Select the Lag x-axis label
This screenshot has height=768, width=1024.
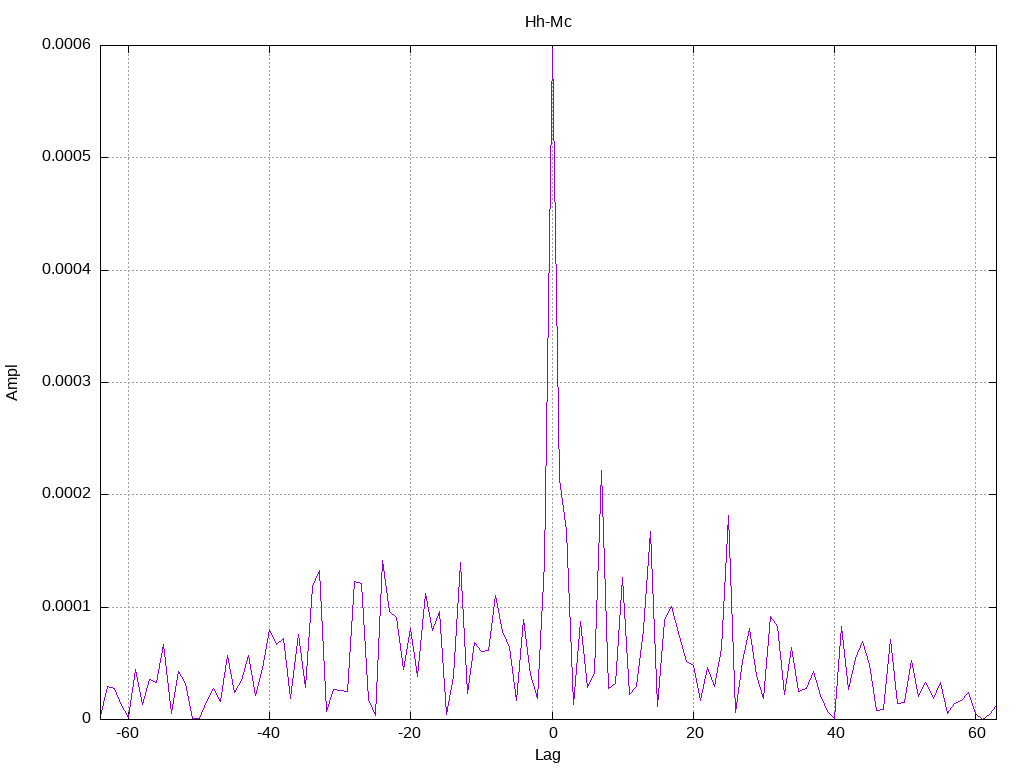click(x=547, y=755)
